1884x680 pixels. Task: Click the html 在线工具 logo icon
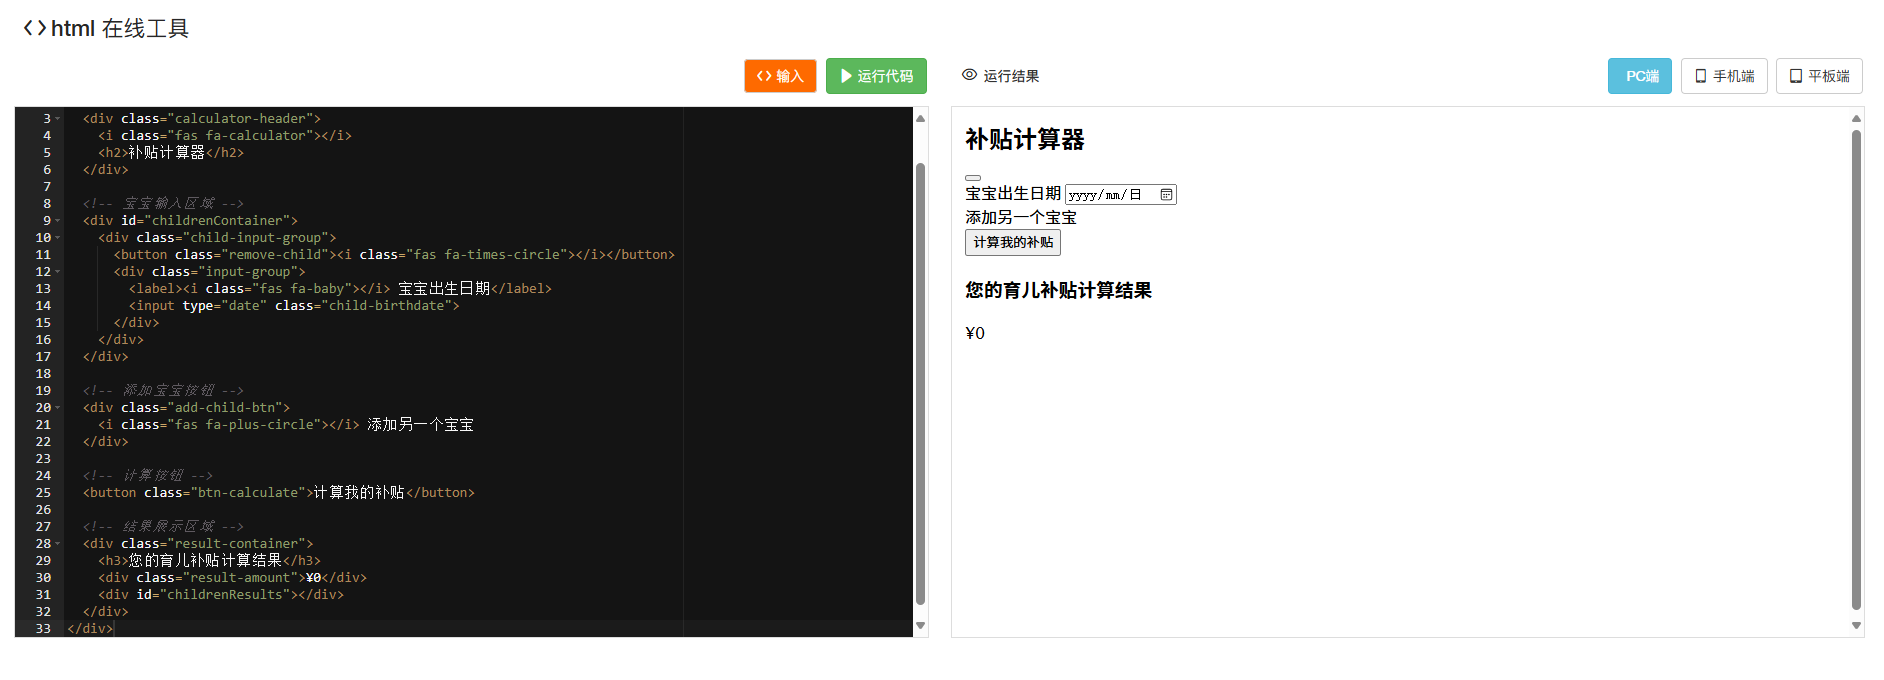34,28
